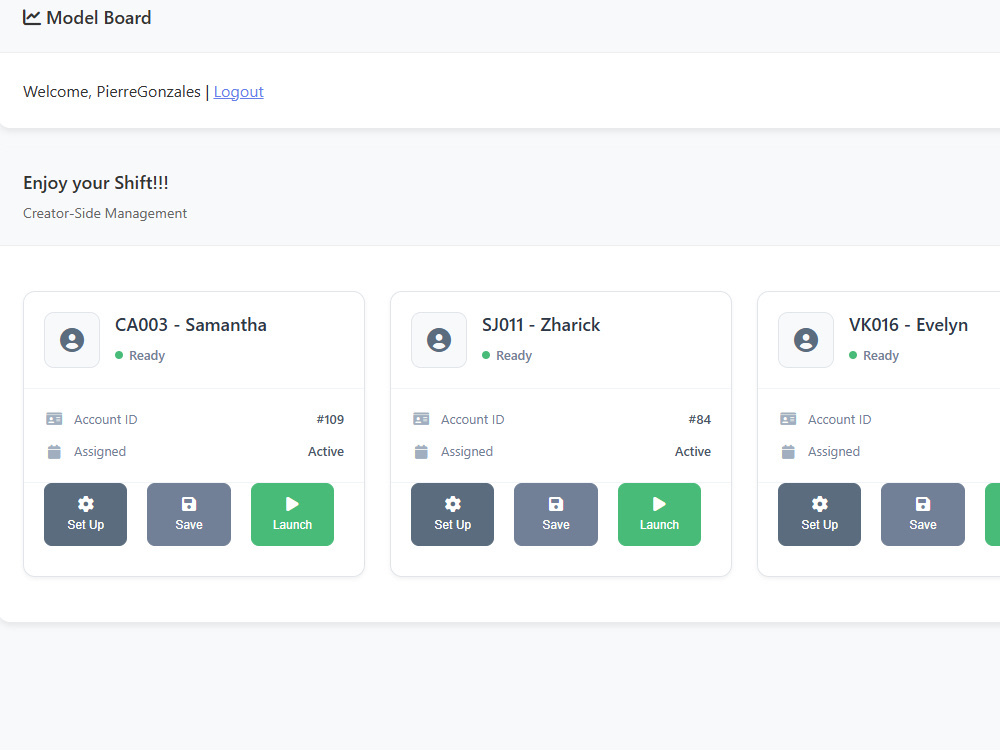Click the Account ID label in Samantha's card
Viewport: 1000px width, 750px height.
[x=105, y=420]
